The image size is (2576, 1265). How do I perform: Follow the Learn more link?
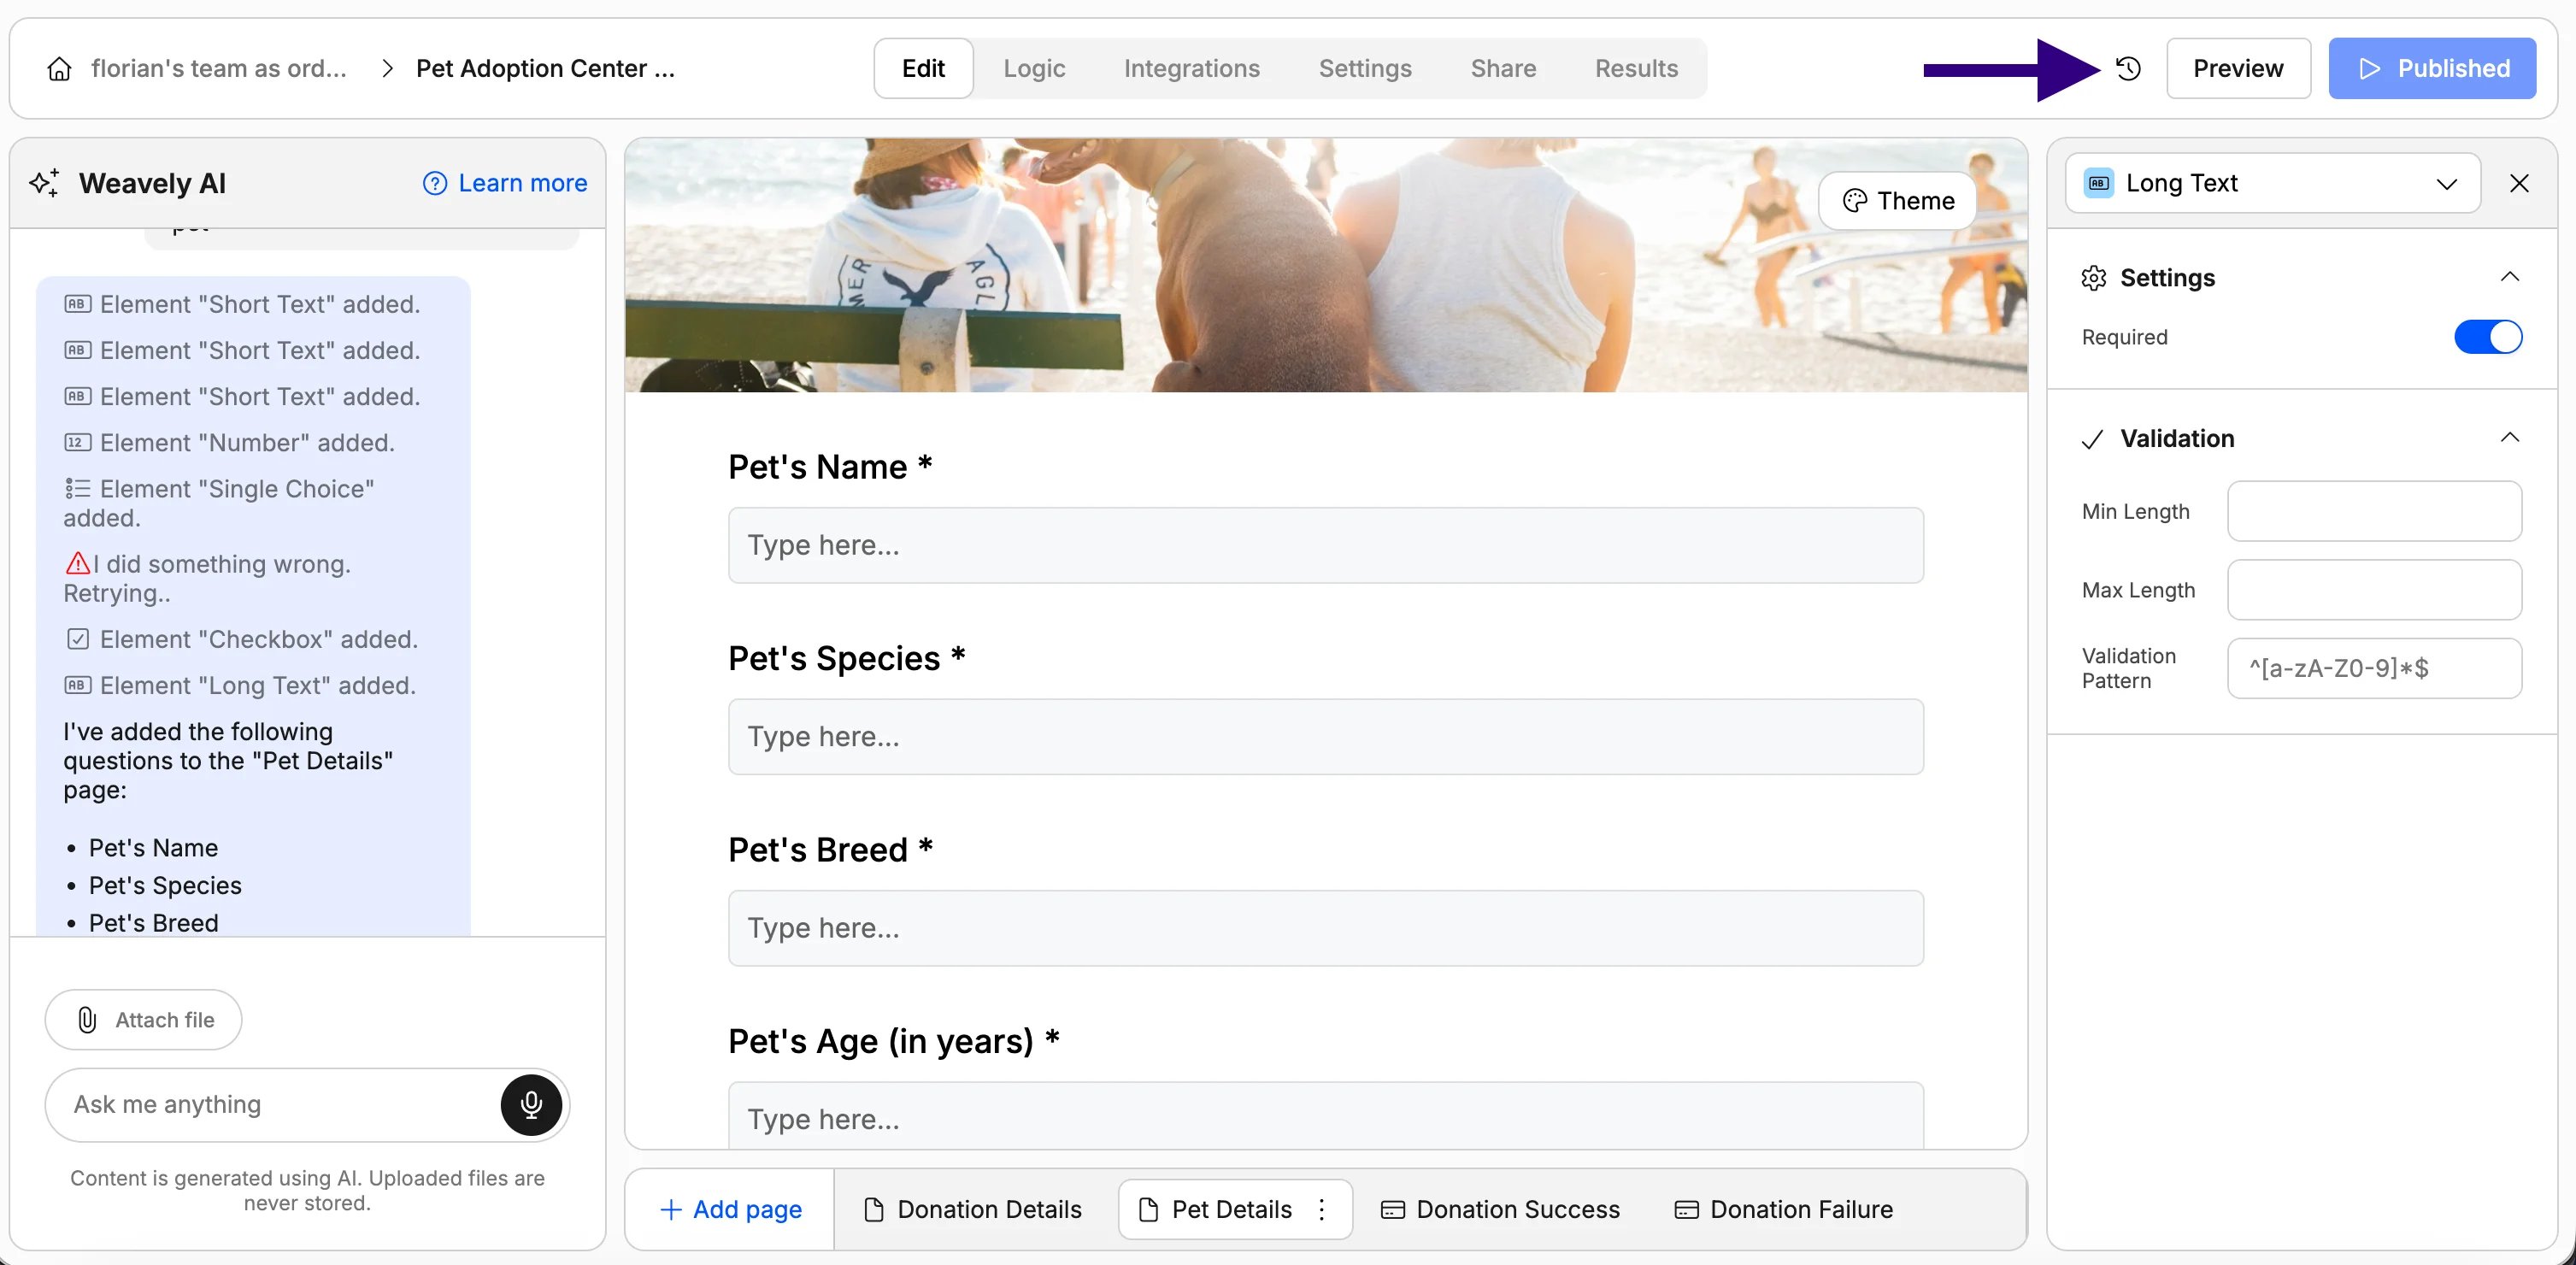click(522, 183)
